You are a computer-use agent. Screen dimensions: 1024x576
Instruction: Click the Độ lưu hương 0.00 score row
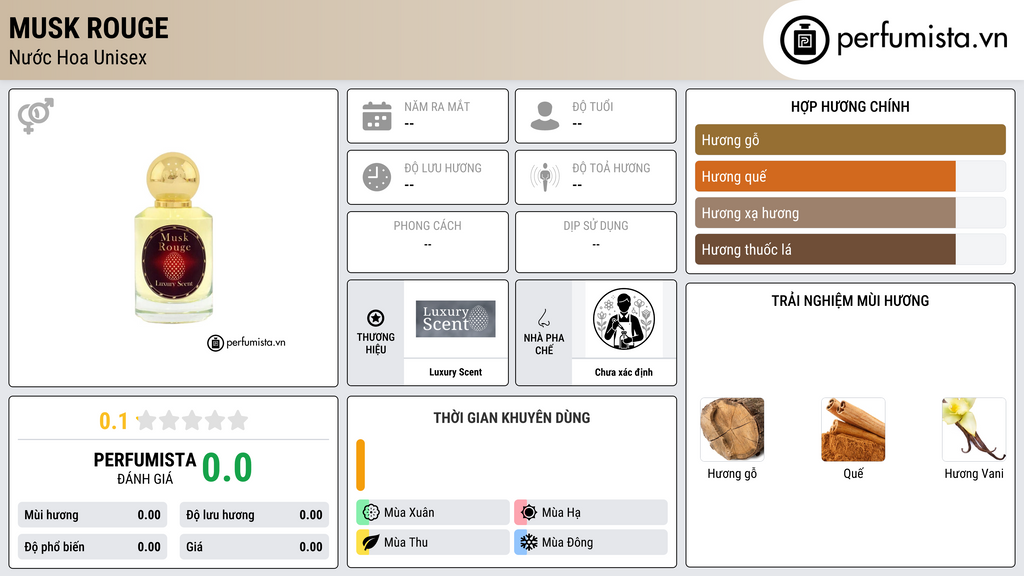[x=254, y=515]
